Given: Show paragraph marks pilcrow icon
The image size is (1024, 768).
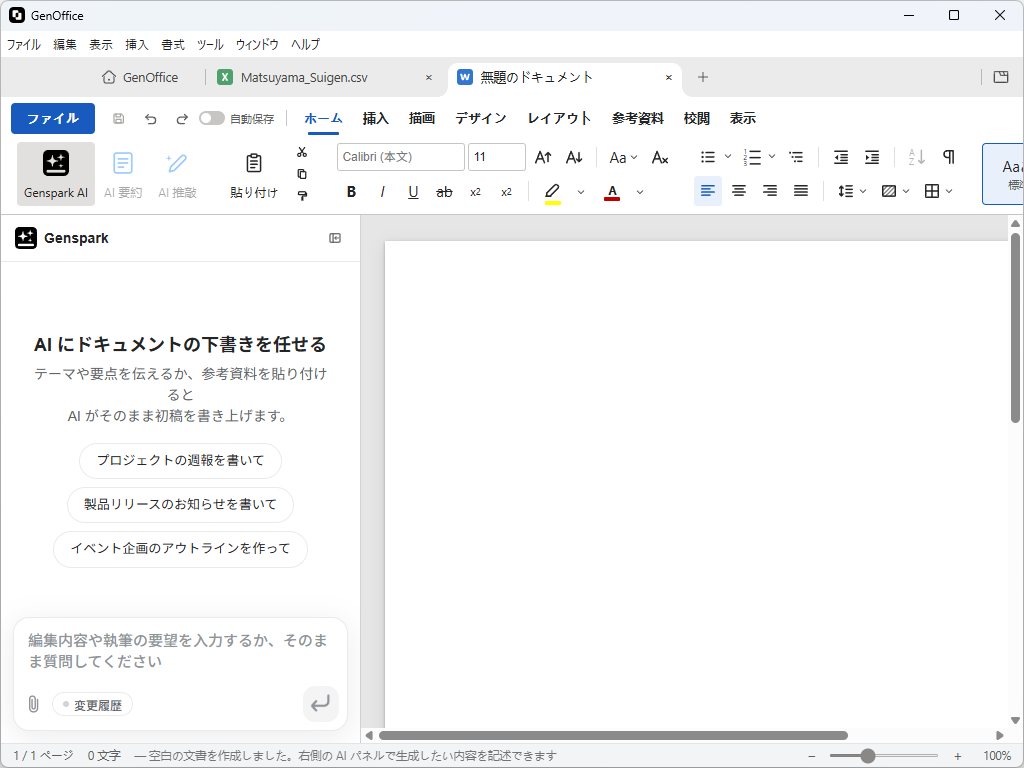Looking at the screenshot, I should pos(949,157).
